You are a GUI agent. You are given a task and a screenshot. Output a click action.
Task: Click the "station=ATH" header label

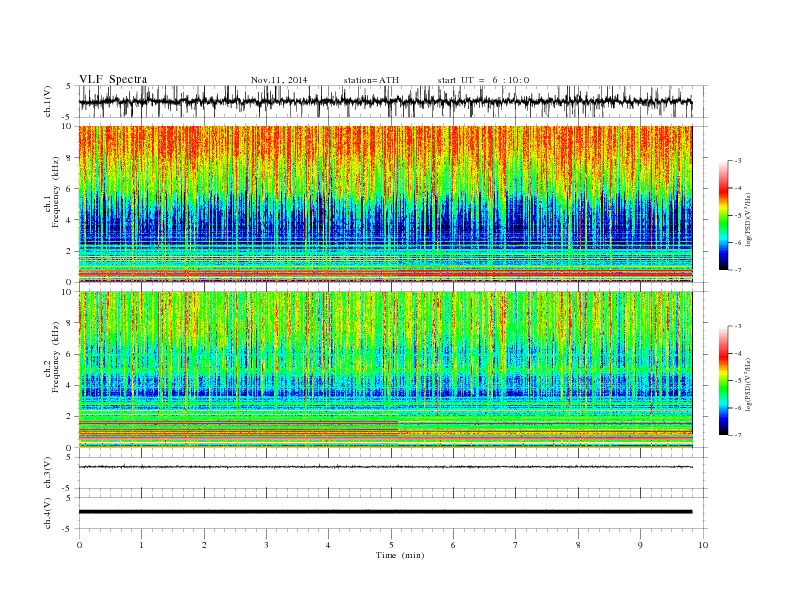click(x=371, y=80)
